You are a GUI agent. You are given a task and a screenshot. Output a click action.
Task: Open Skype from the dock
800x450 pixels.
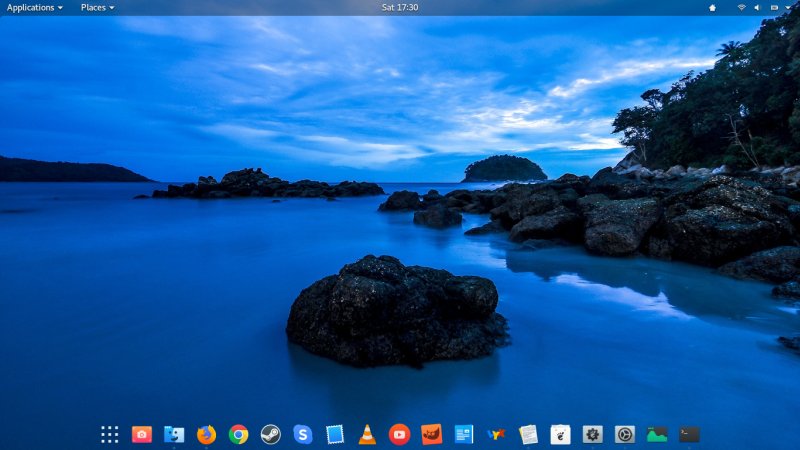click(x=303, y=434)
